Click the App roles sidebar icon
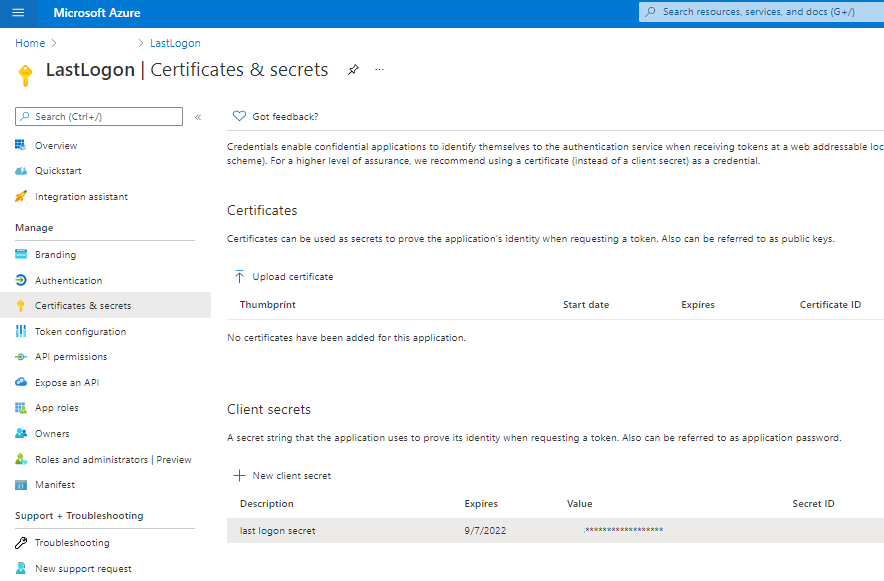 22,407
